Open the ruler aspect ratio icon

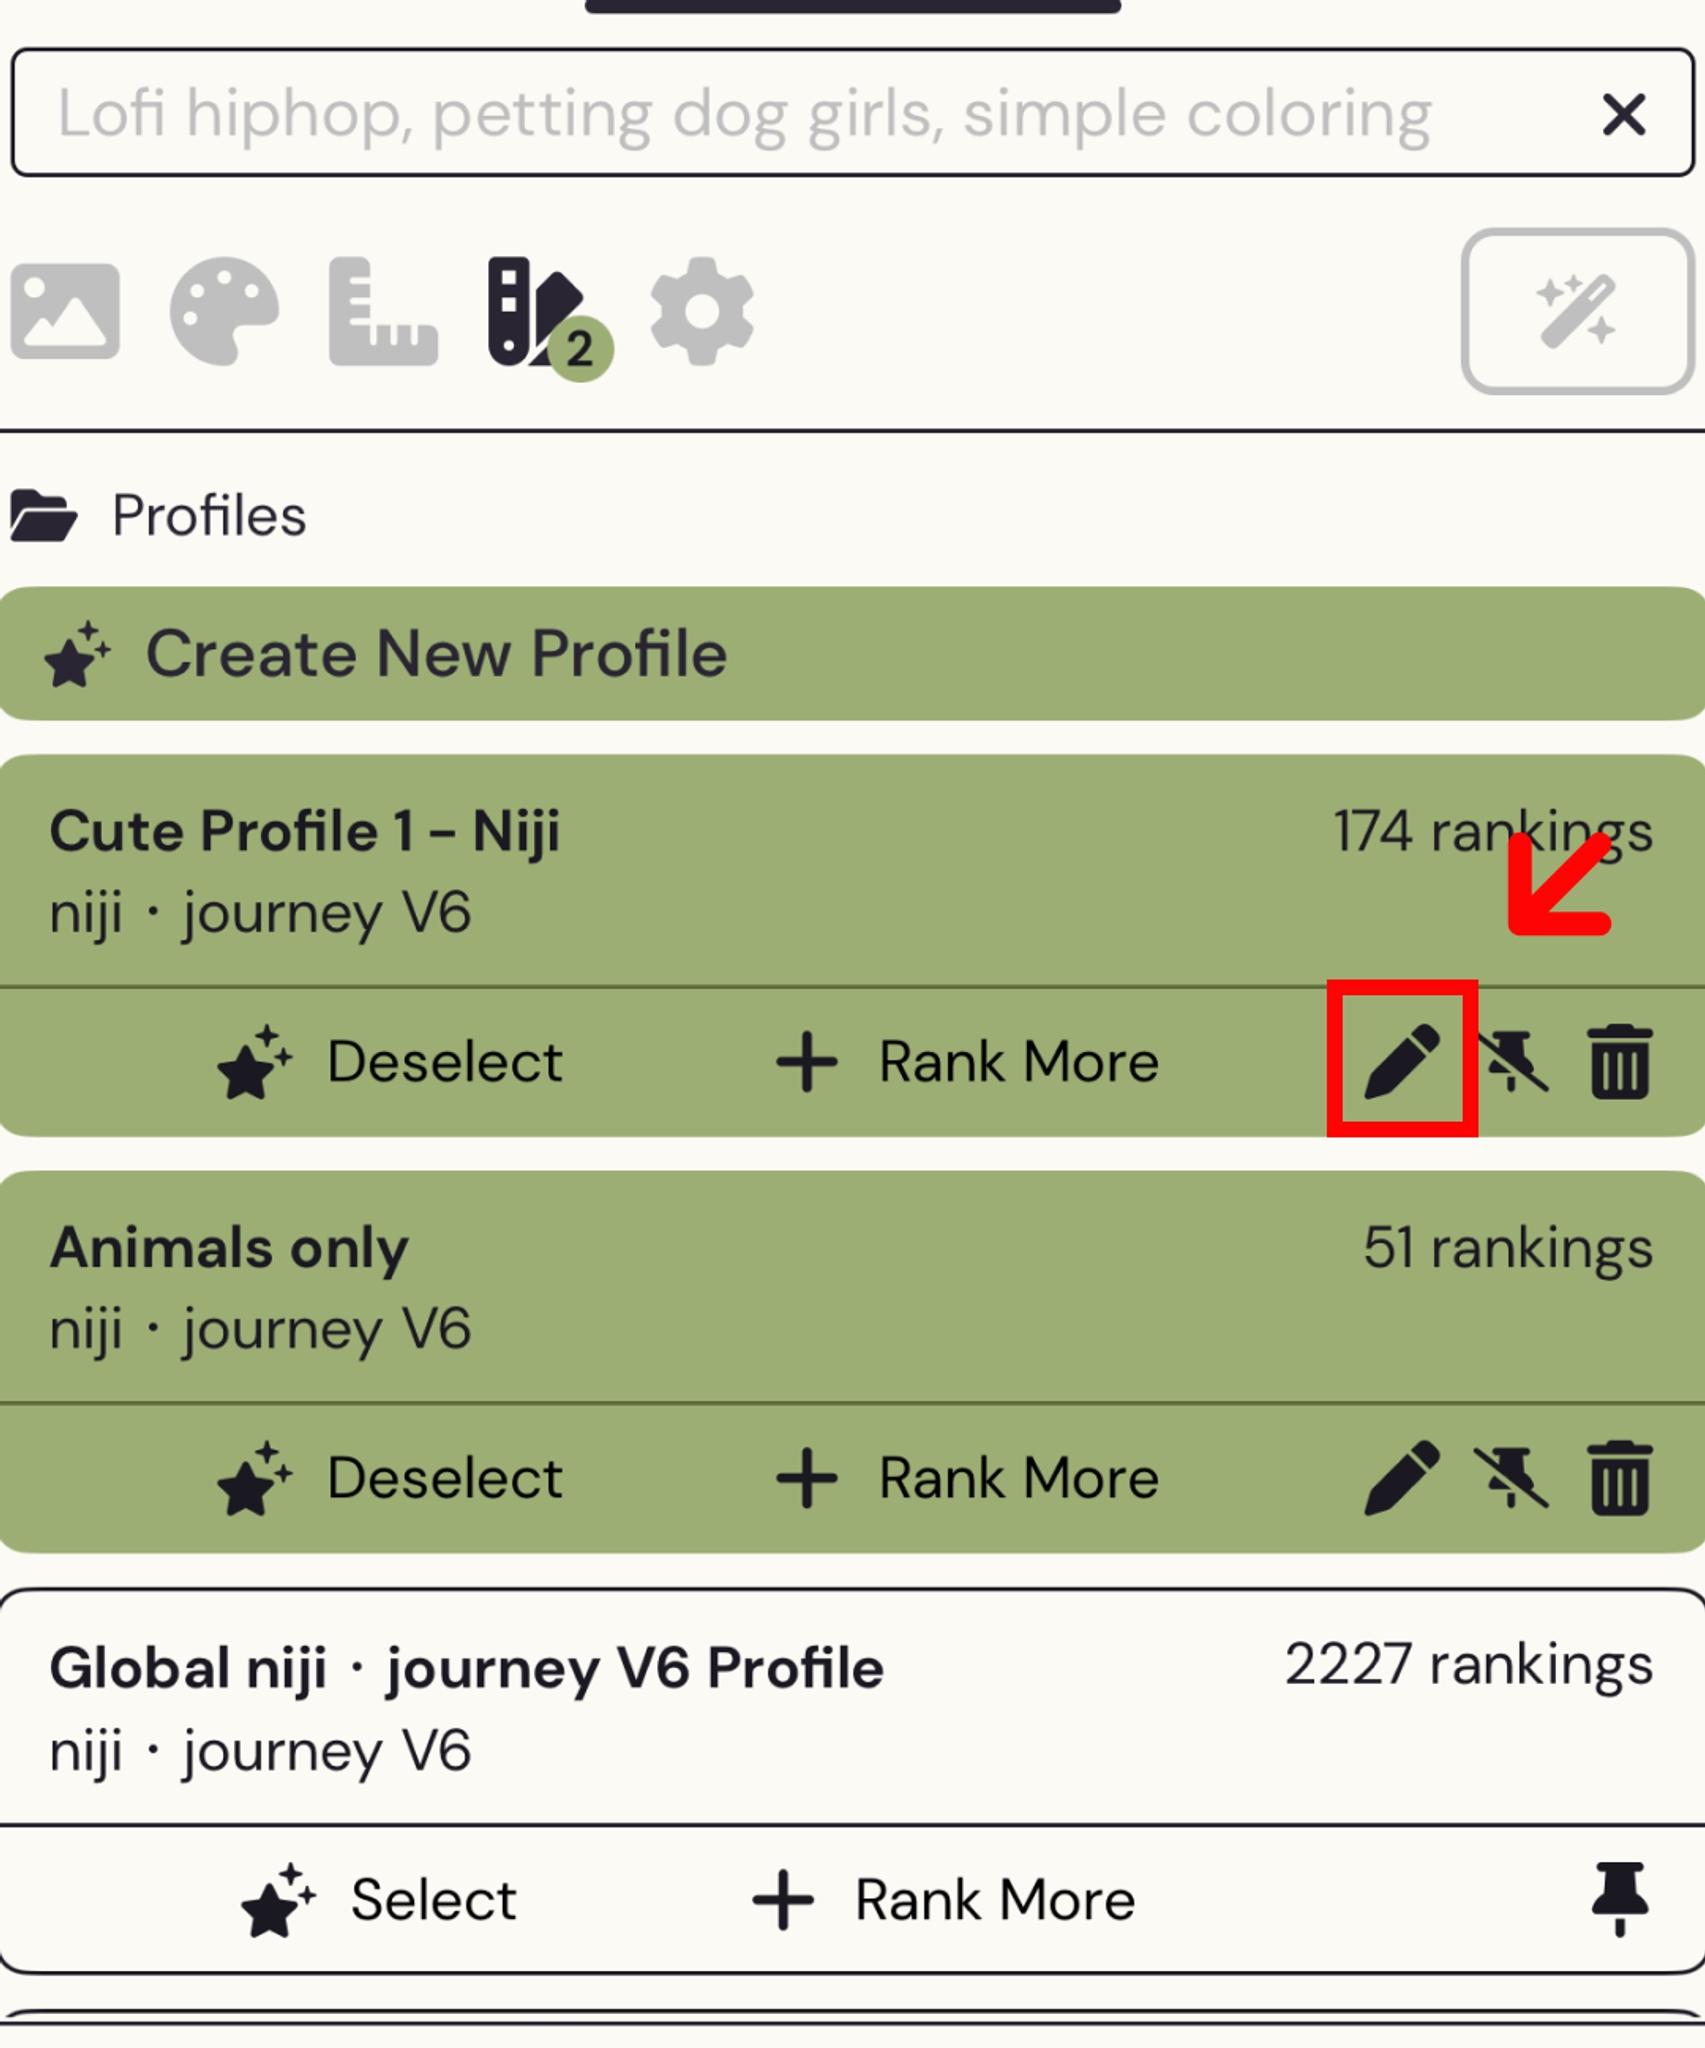coord(383,311)
